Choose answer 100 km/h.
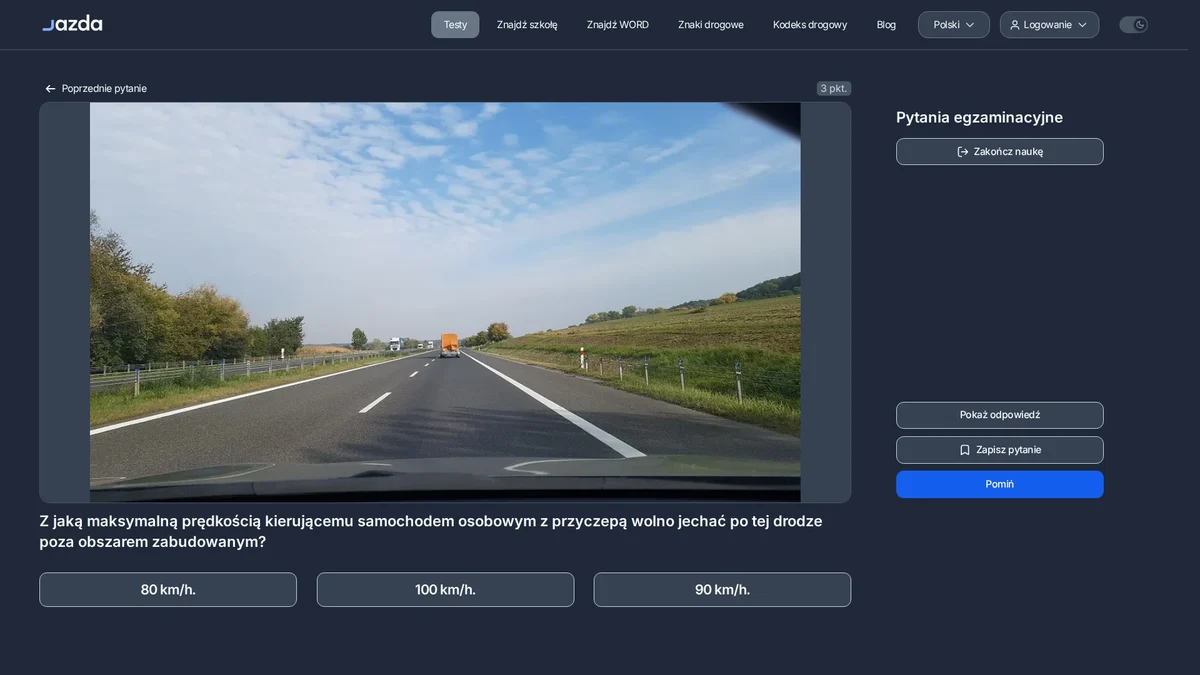 (x=445, y=590)
